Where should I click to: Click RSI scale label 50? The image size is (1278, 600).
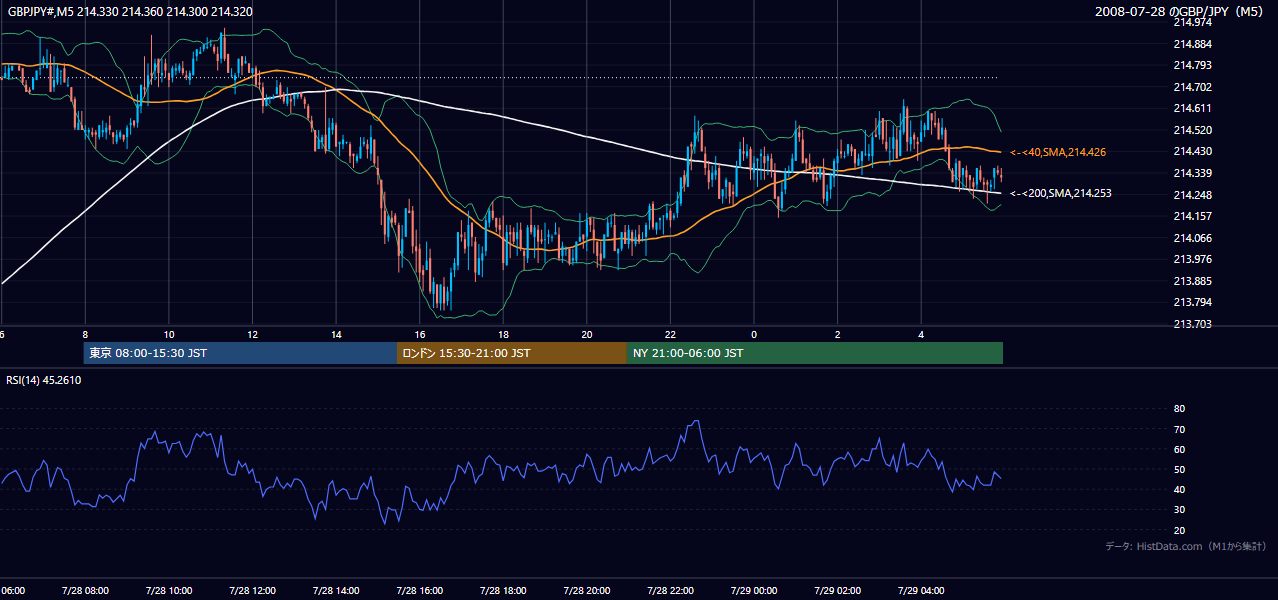[1179, 470]
